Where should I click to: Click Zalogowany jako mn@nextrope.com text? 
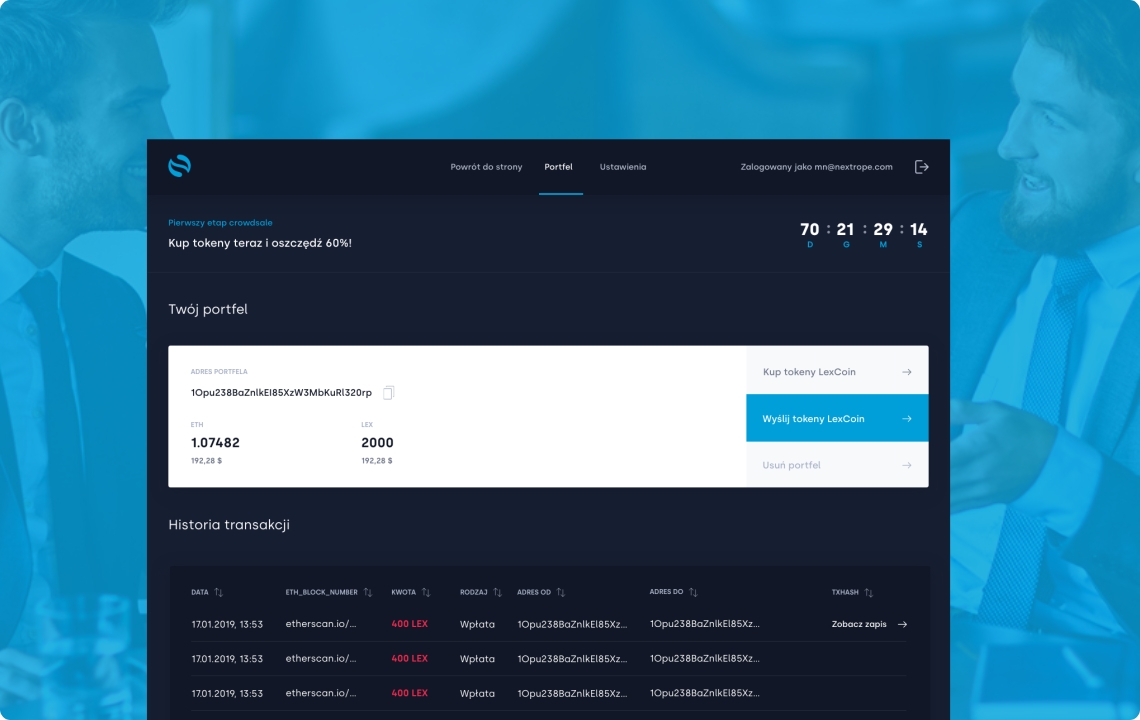816,167
